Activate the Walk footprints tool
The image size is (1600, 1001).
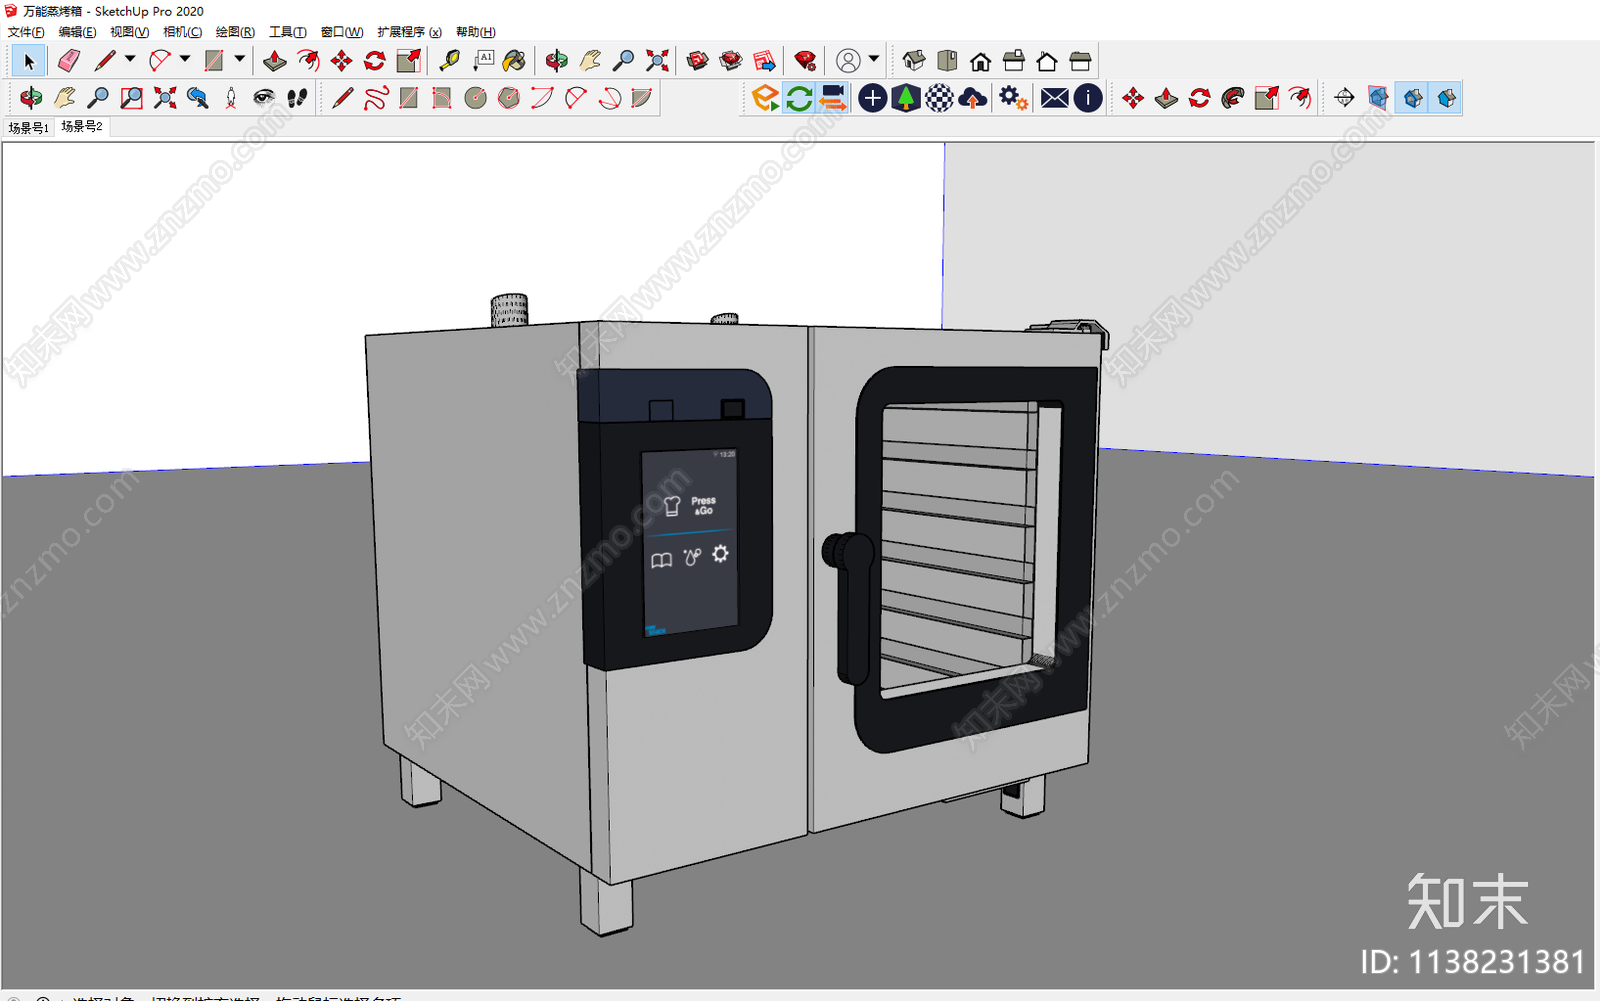(297, 98)
